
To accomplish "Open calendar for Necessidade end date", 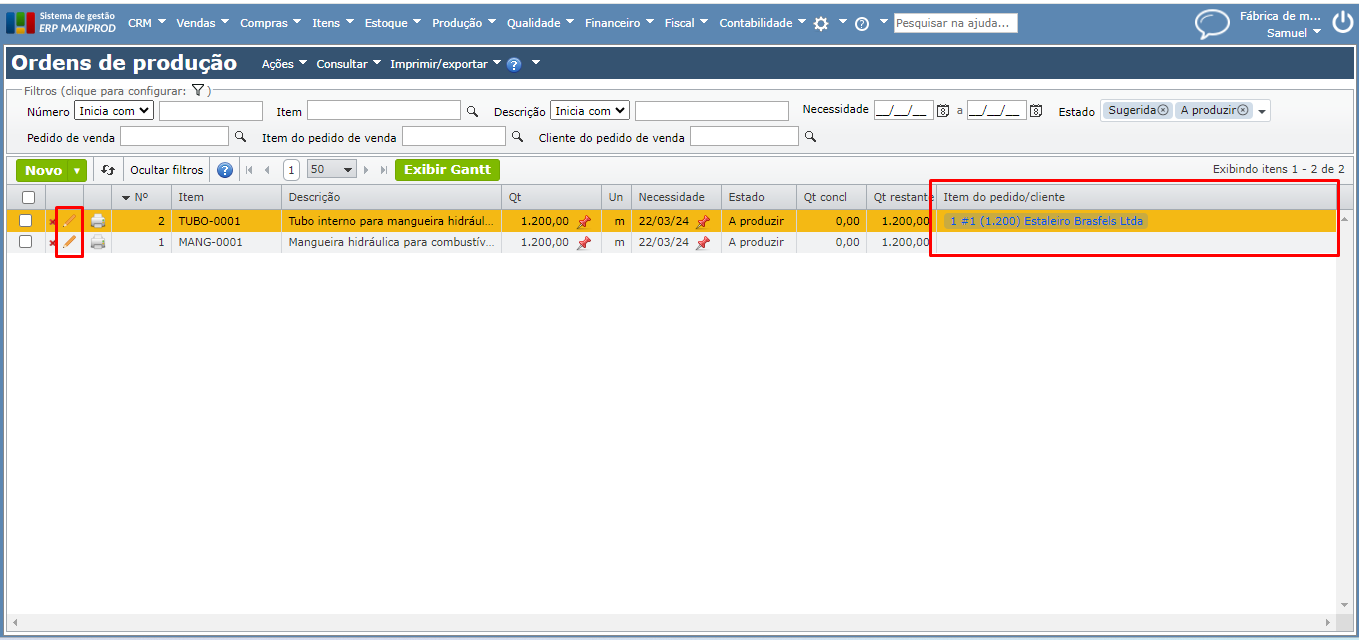I will point(1036,111).
